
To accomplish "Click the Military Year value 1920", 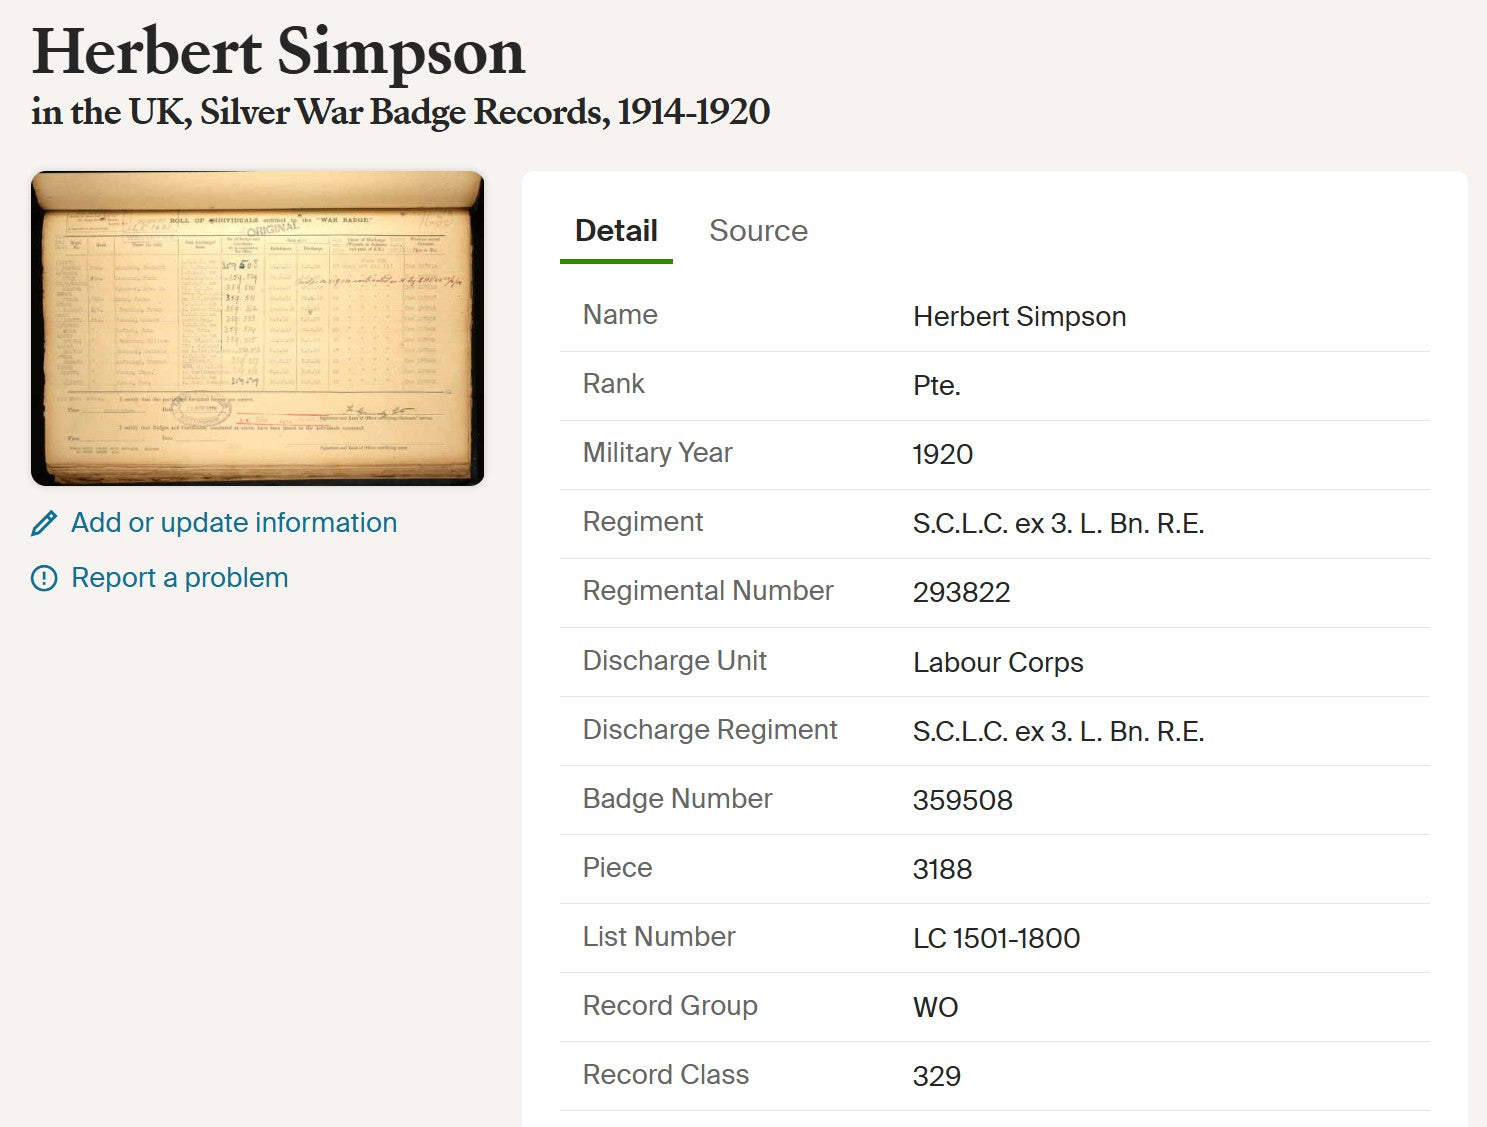I will tap(942, 455).
